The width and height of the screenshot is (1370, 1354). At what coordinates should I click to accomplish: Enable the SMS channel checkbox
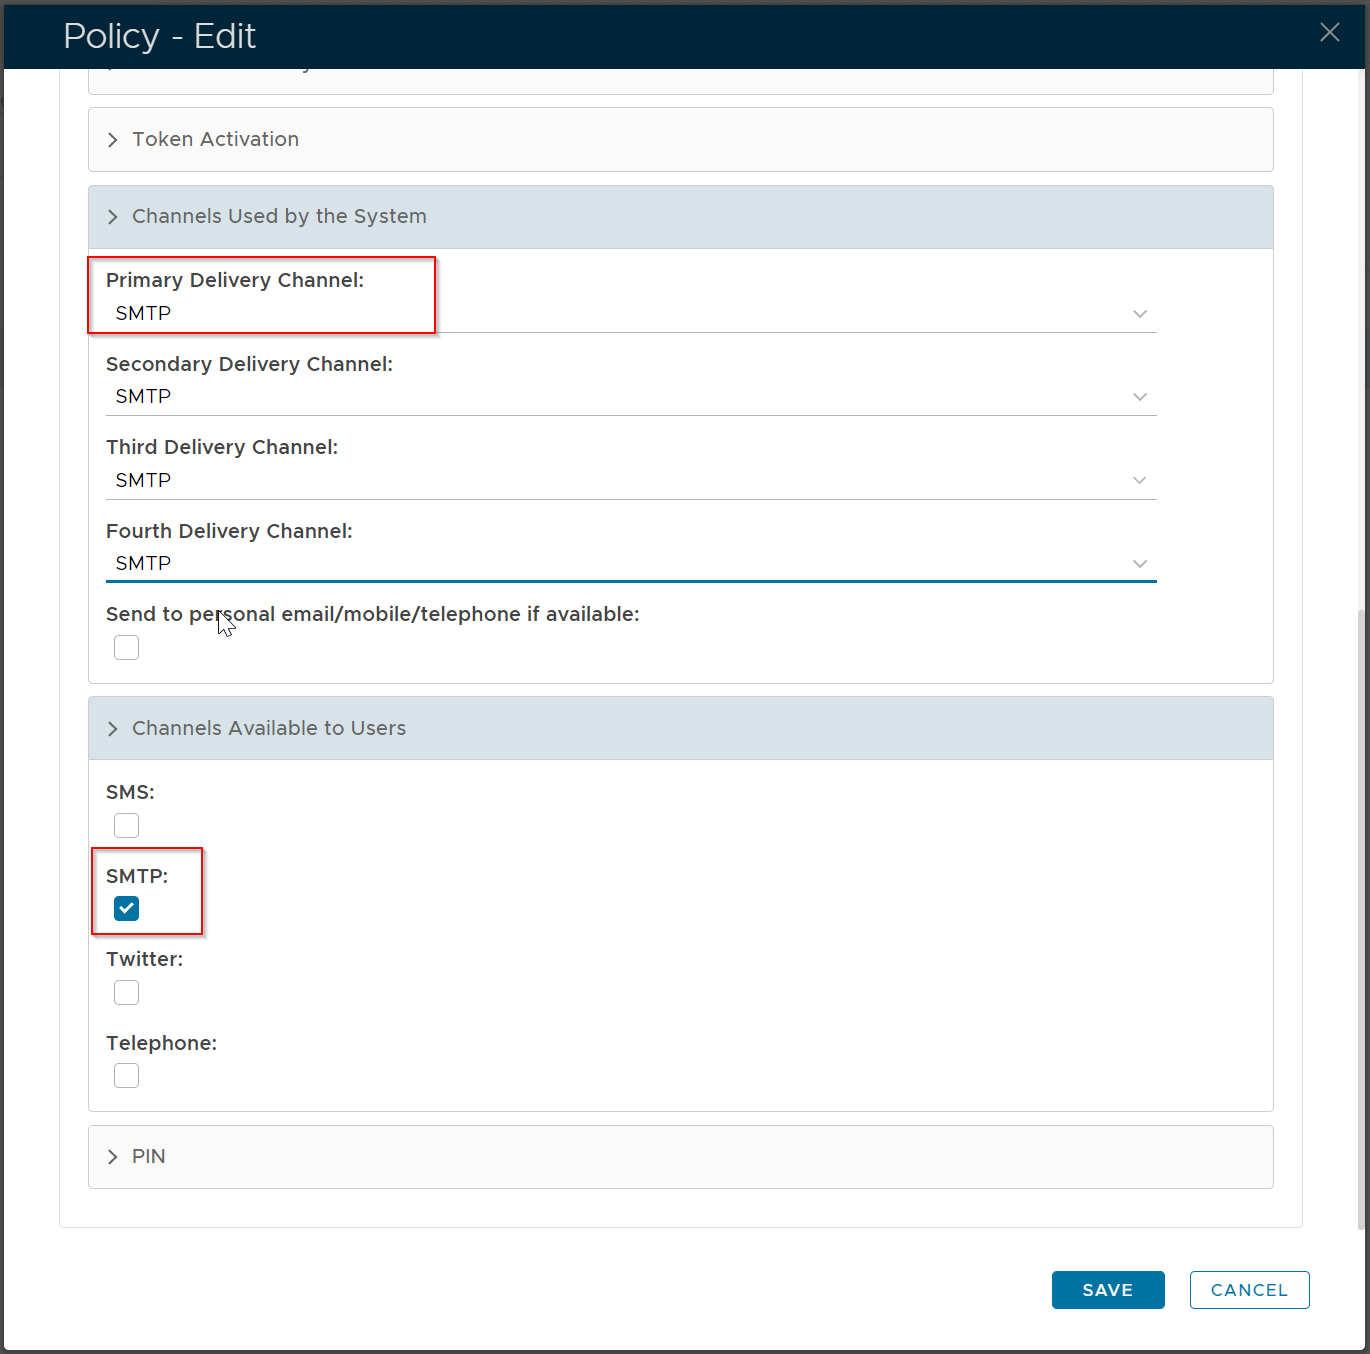pos(127,826)
